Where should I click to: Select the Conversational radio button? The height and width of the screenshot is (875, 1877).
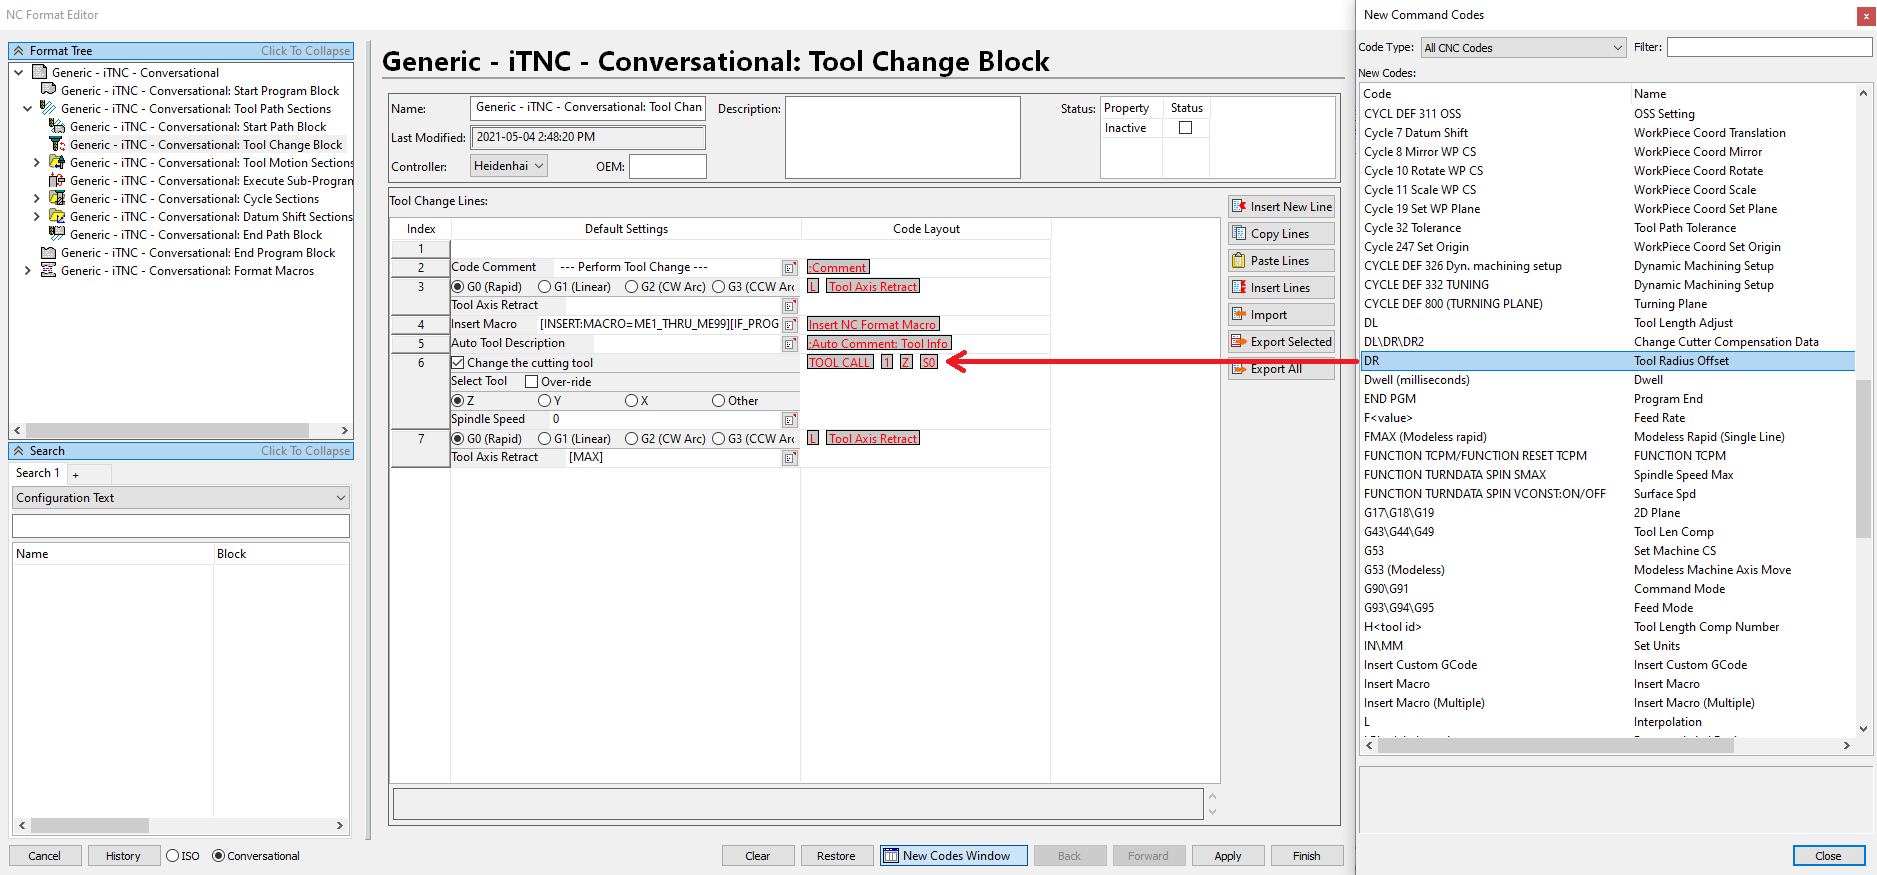[218, 856]
